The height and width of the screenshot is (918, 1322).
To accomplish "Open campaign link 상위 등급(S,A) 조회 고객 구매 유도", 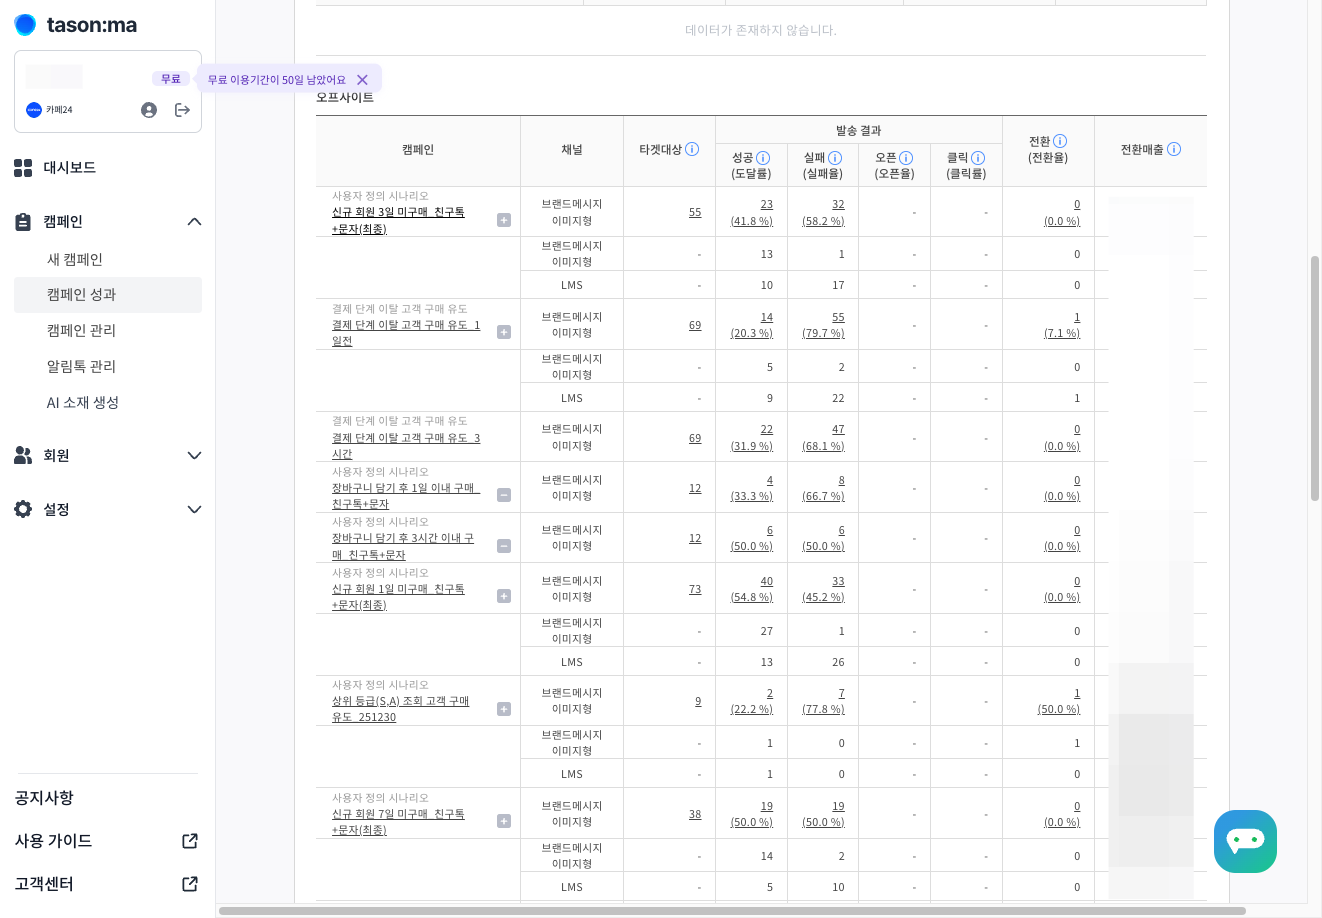I will 400,709.
